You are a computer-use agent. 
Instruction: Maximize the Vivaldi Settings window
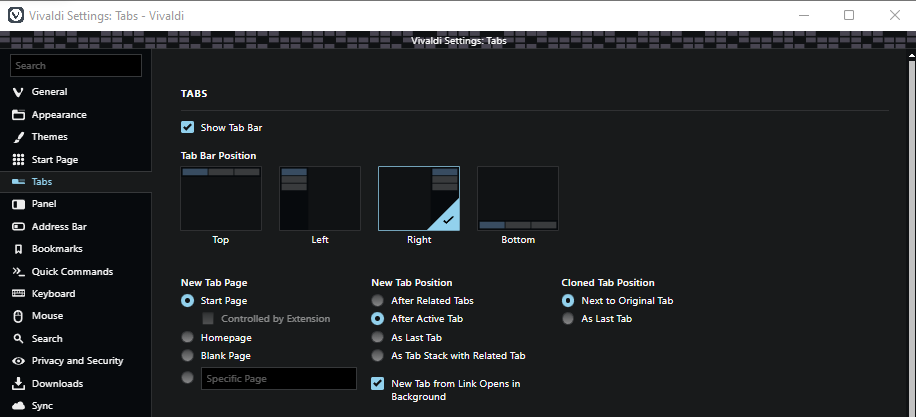pos(849,15)
